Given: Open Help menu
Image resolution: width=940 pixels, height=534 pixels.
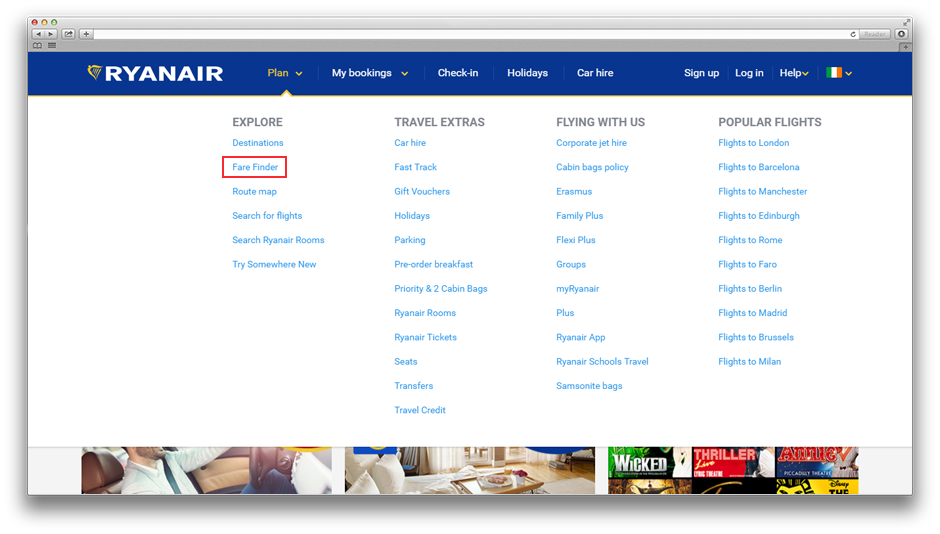Looking at the screenshot, I should tap(790, 73).
